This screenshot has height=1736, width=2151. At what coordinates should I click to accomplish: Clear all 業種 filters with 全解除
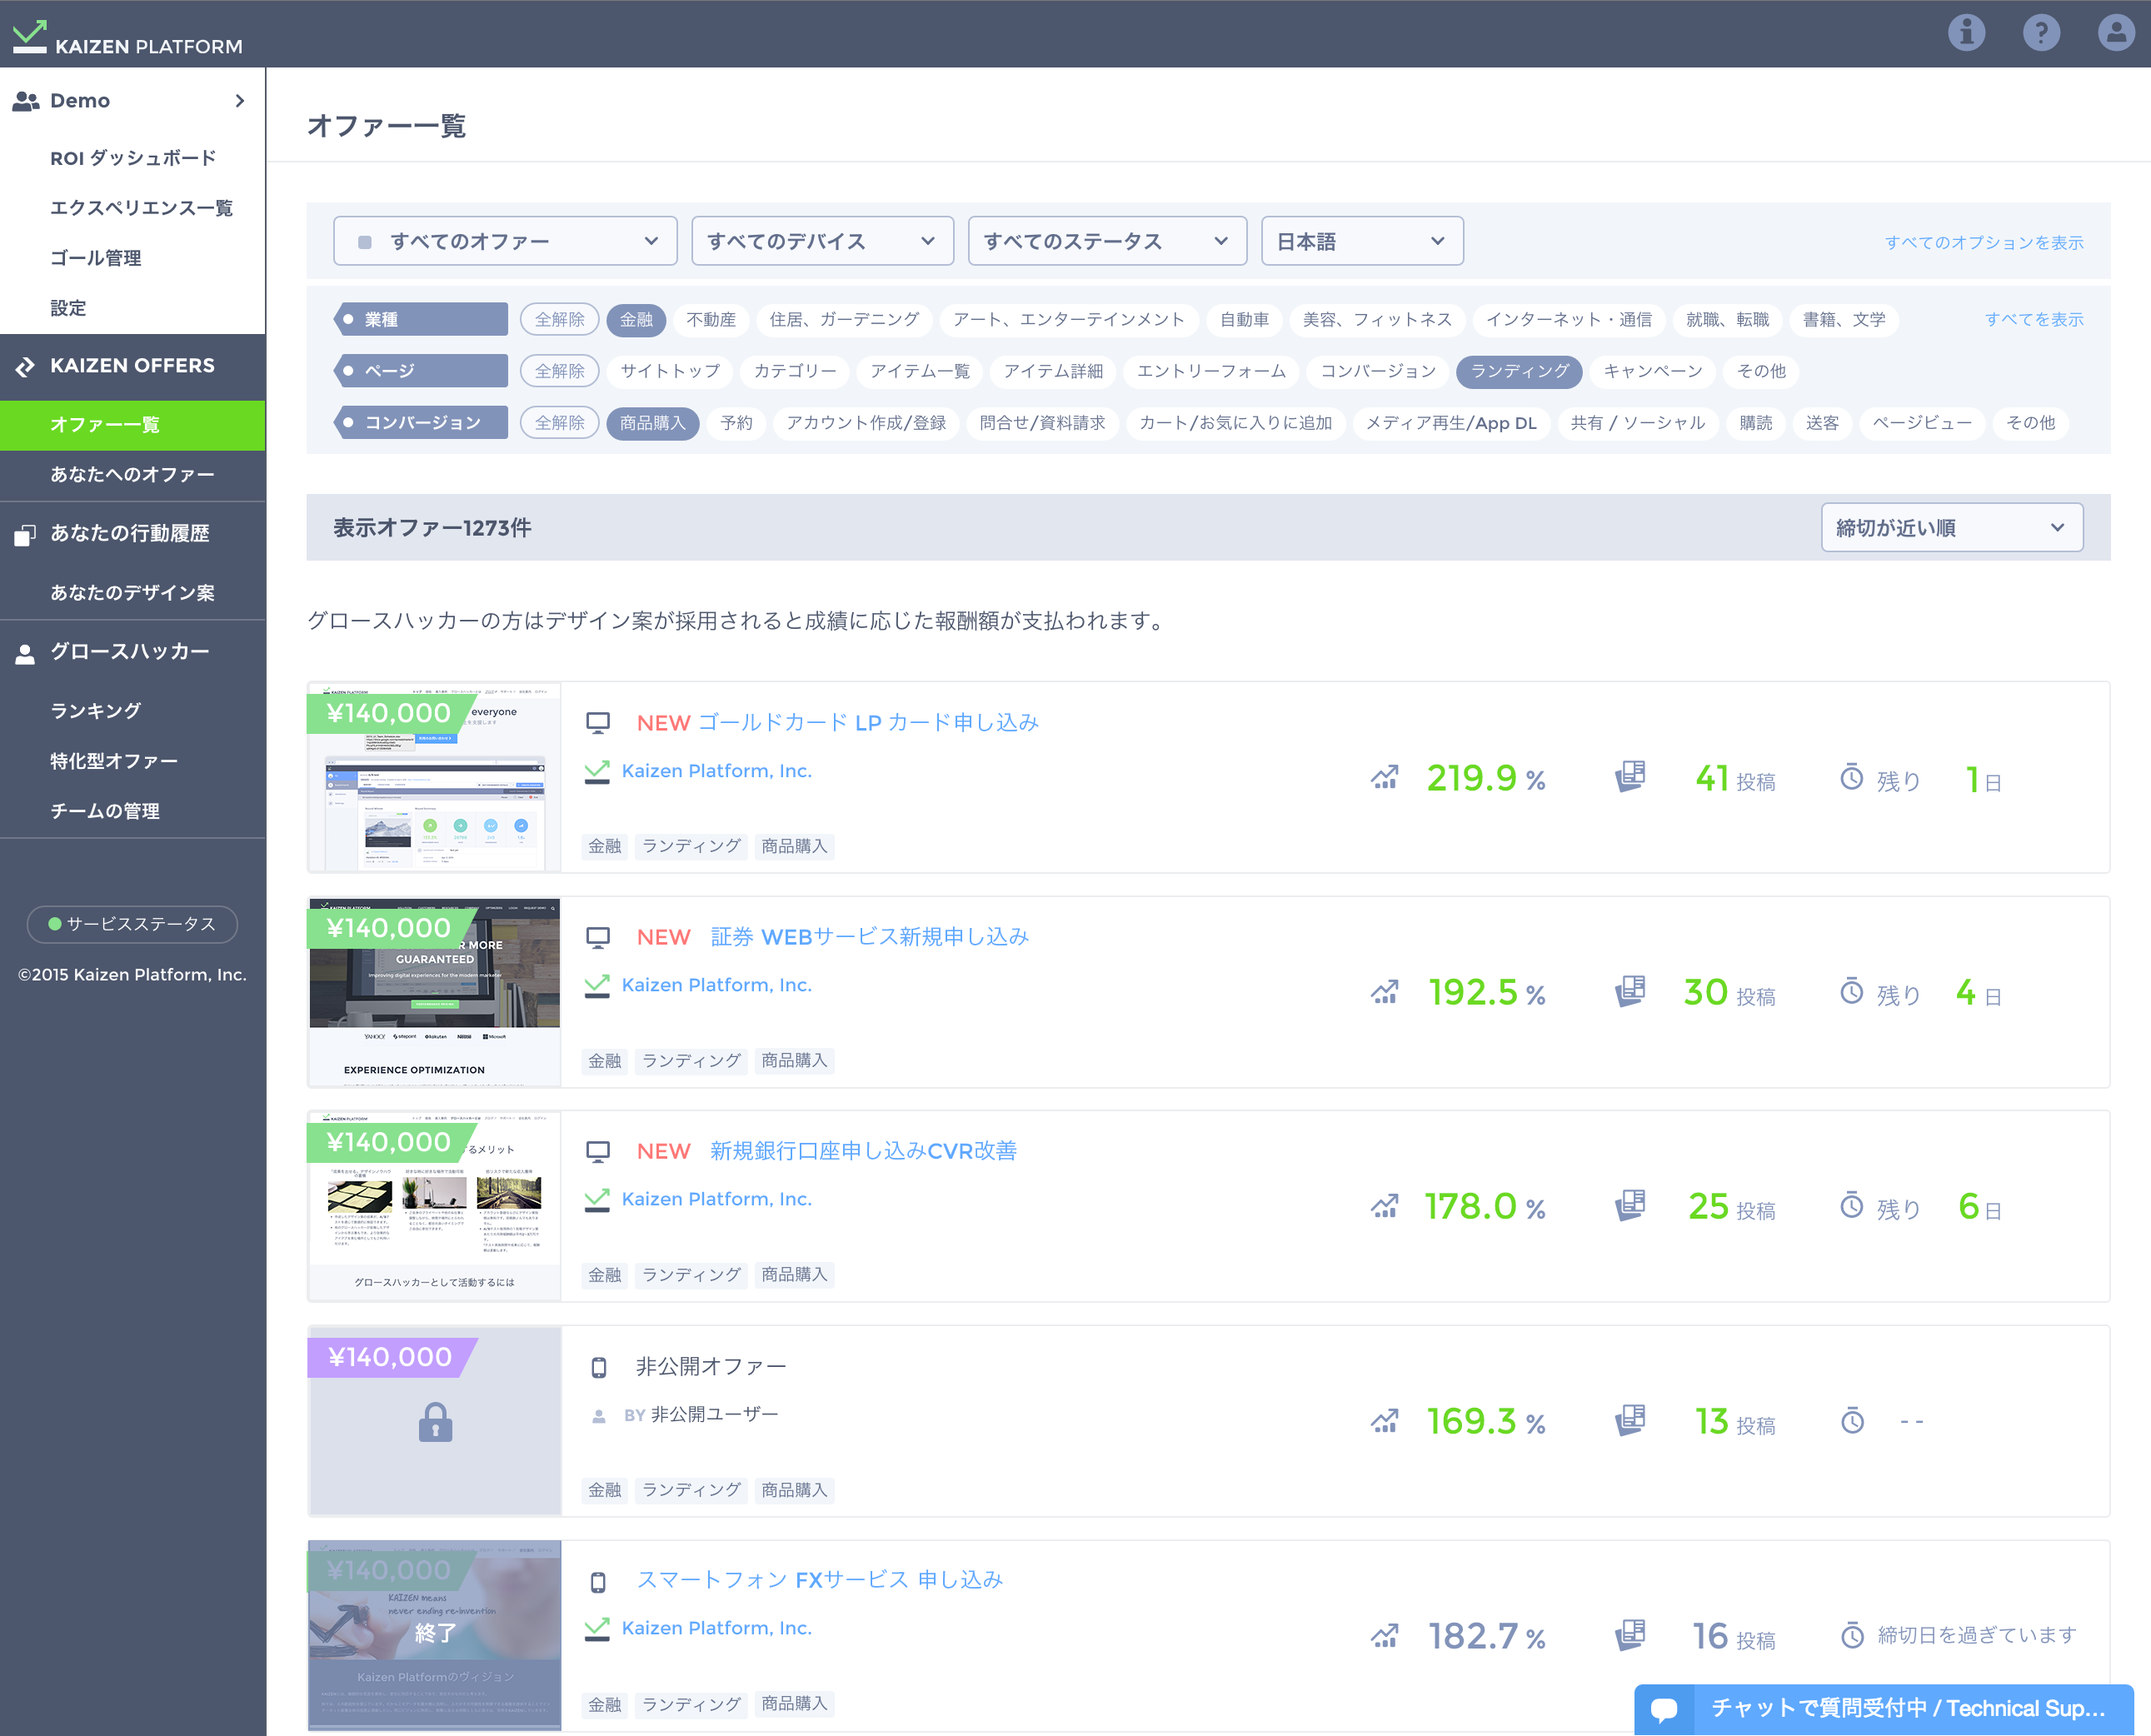[x=559, y=320]
